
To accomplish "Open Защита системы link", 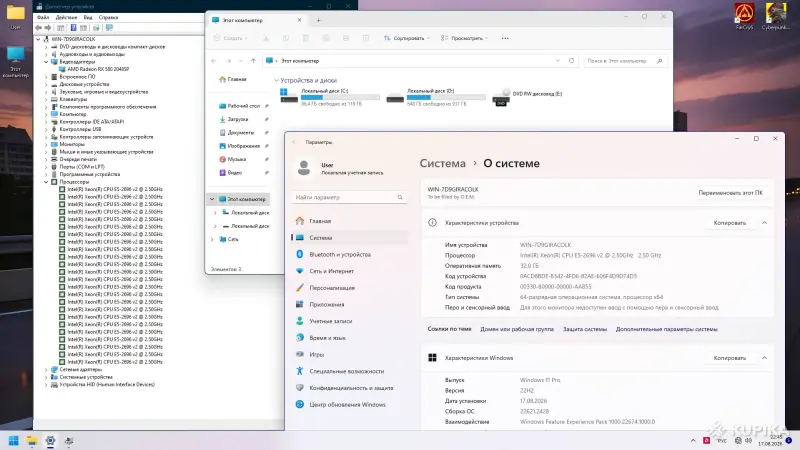I will (585, 330).
